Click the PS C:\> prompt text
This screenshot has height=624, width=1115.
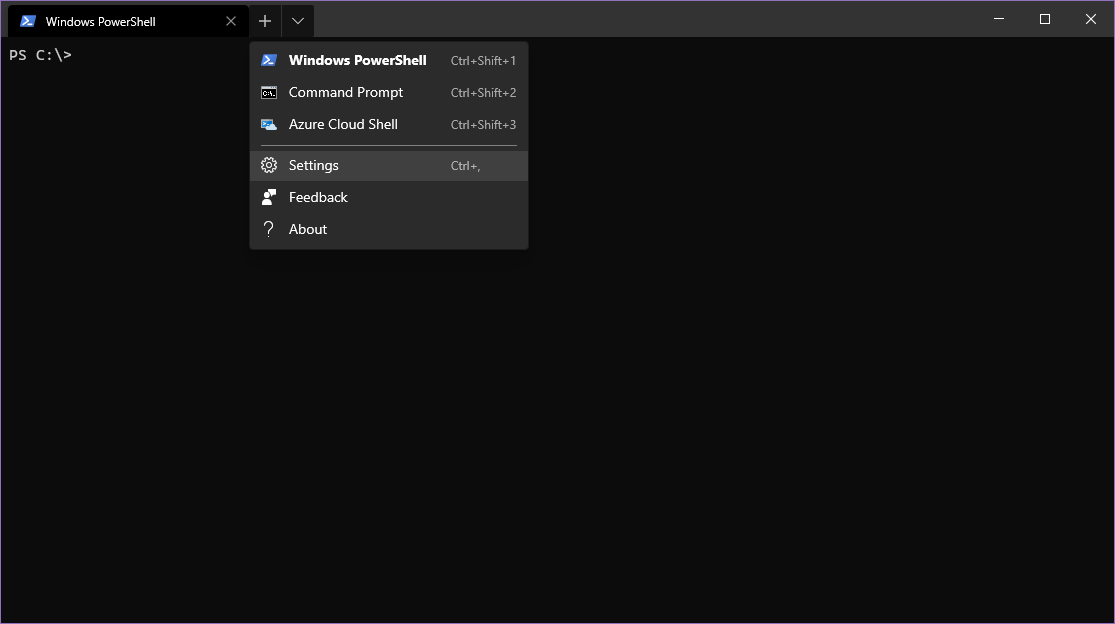(41, 55)
